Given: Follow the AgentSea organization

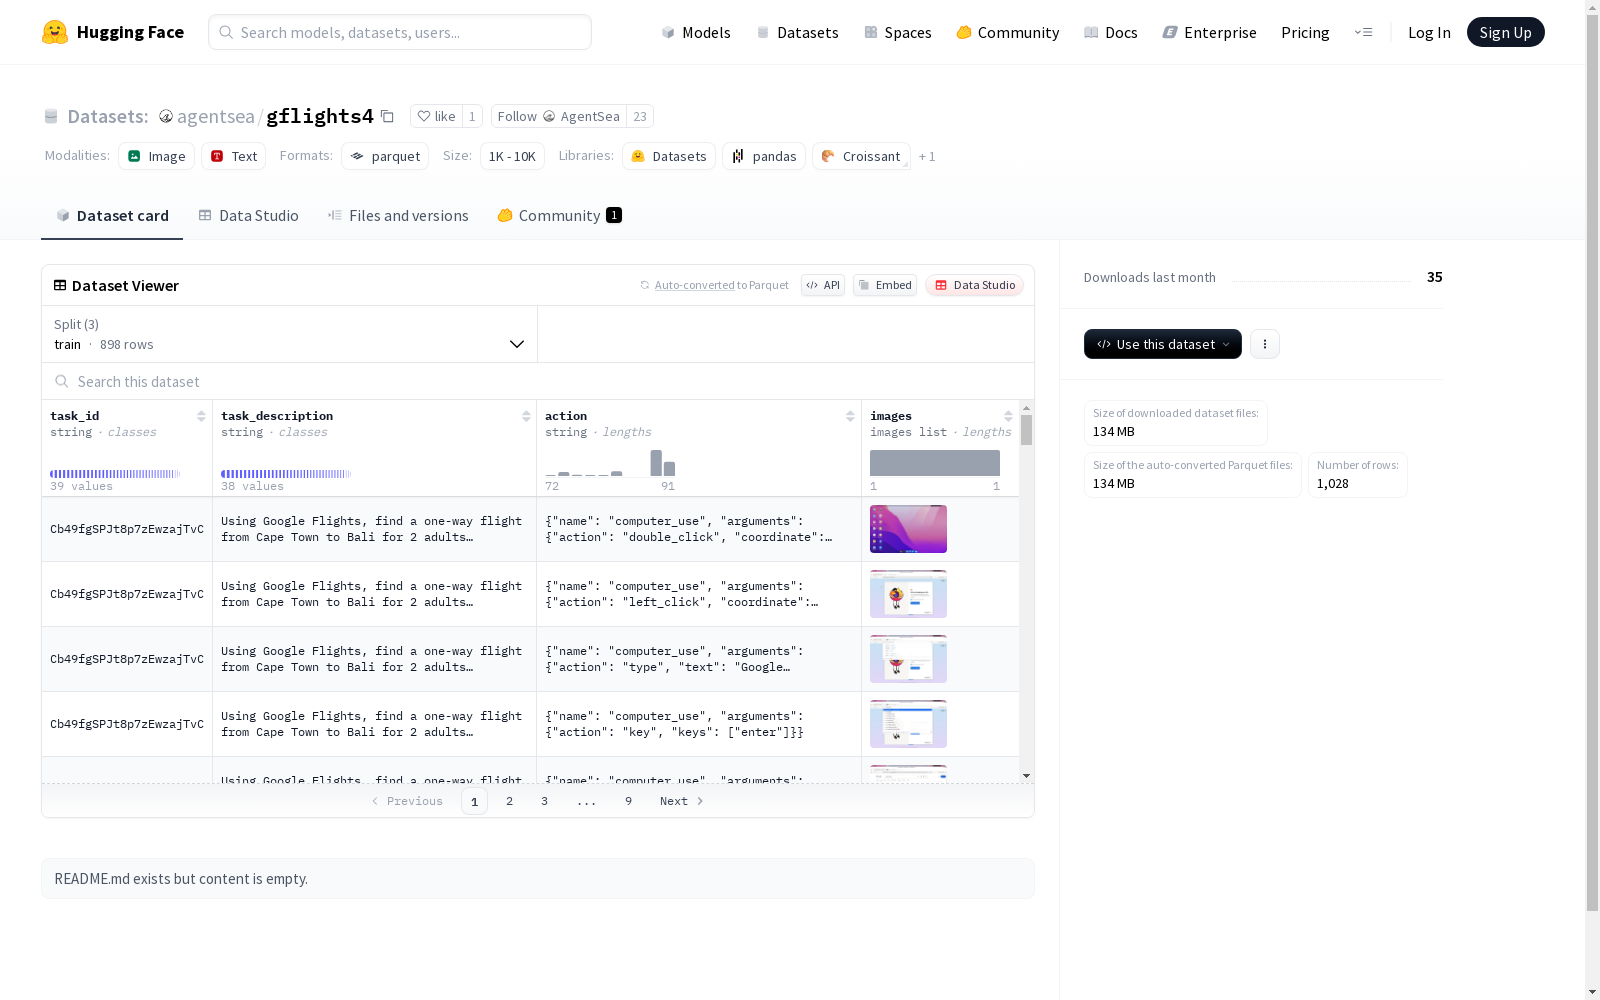Looking at the screenshot, I should pos(558,116).
